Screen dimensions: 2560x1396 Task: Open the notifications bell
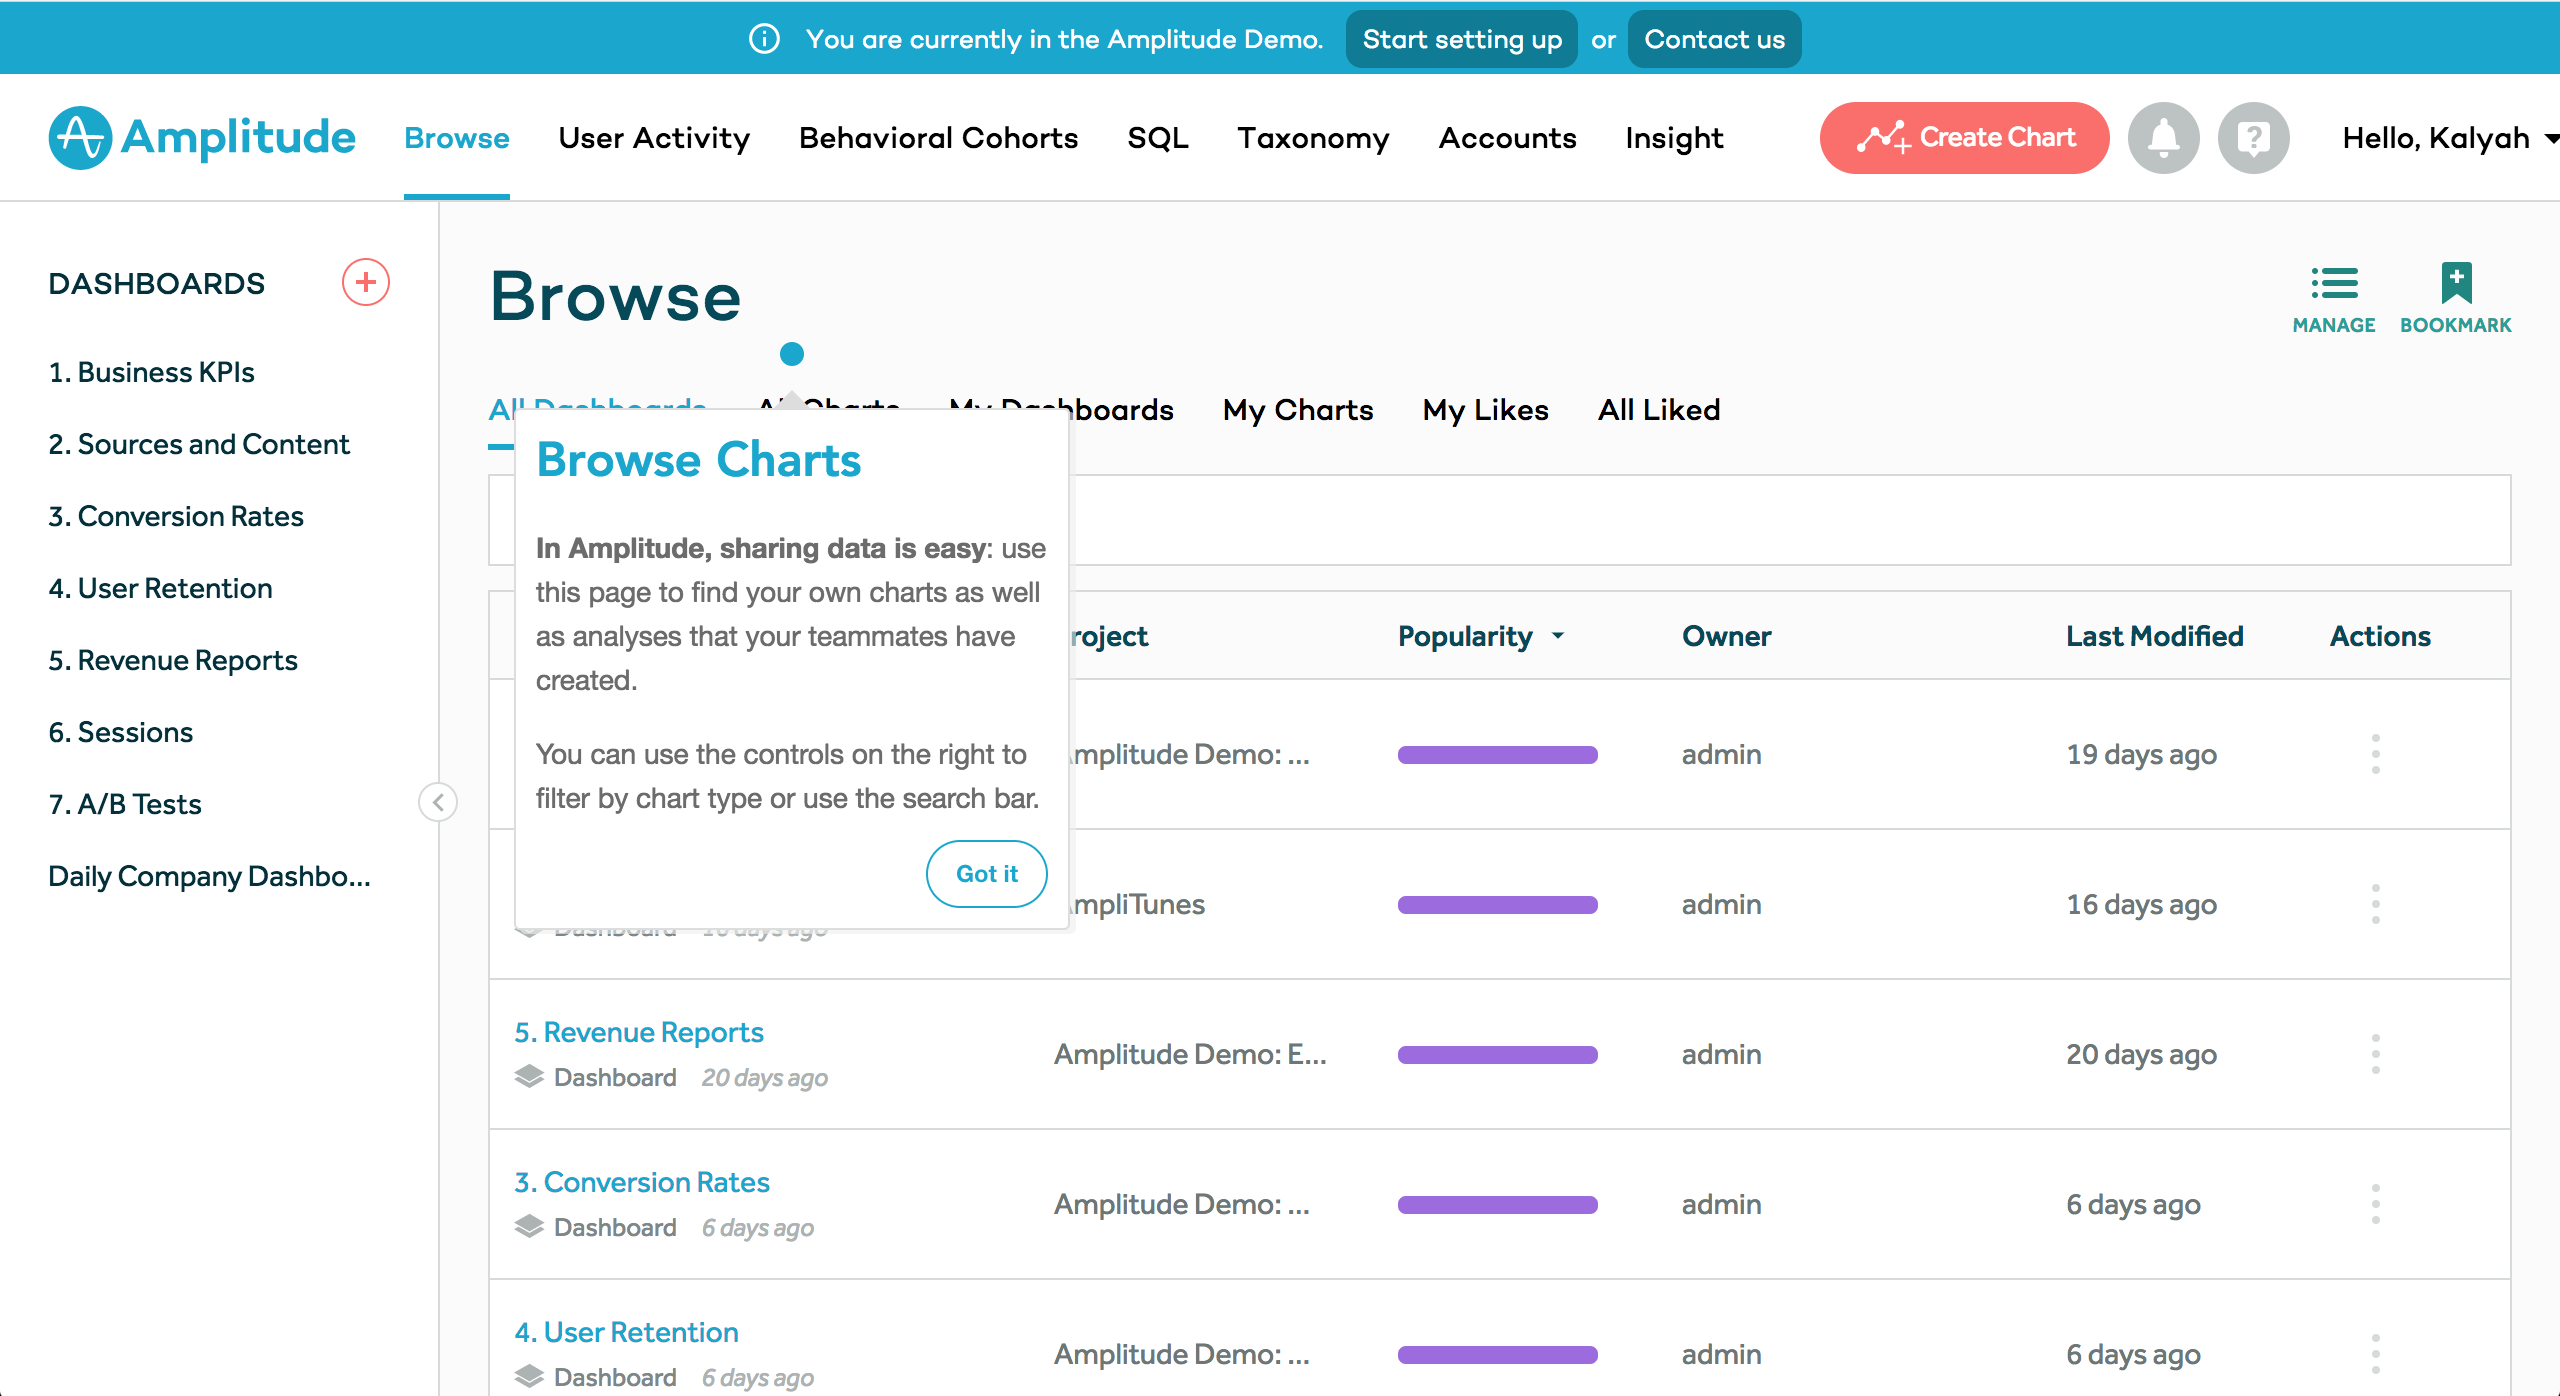2163,138
